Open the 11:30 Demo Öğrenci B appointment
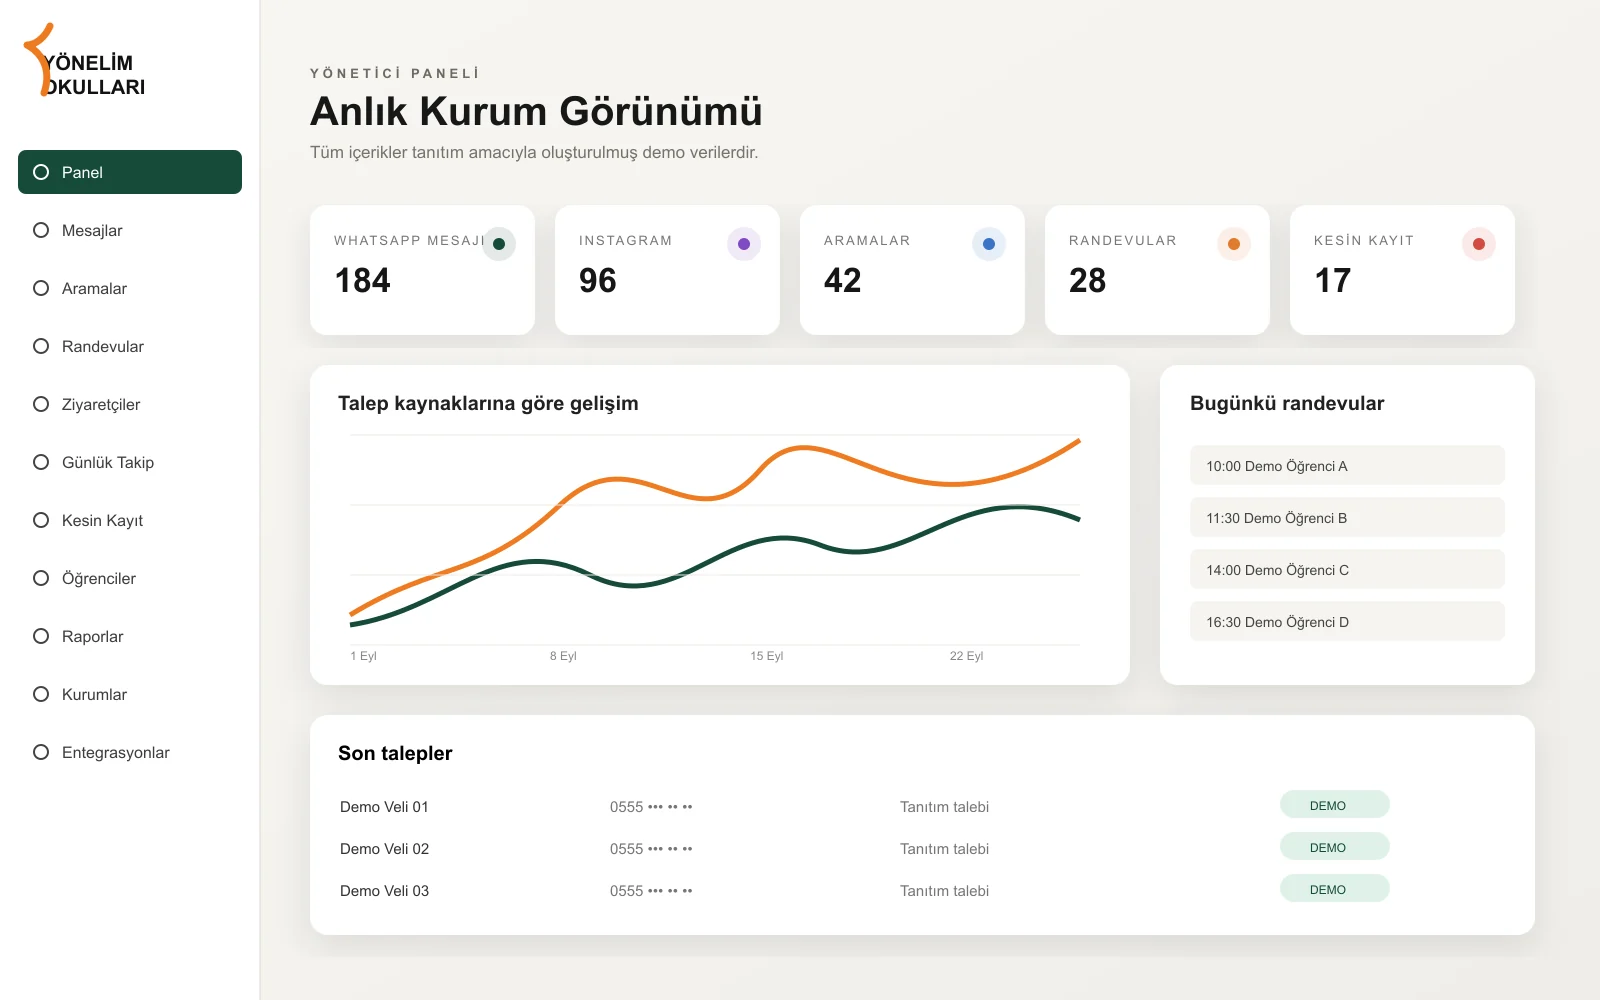Screen dimensions: 1600x1000 [1347, 517]
